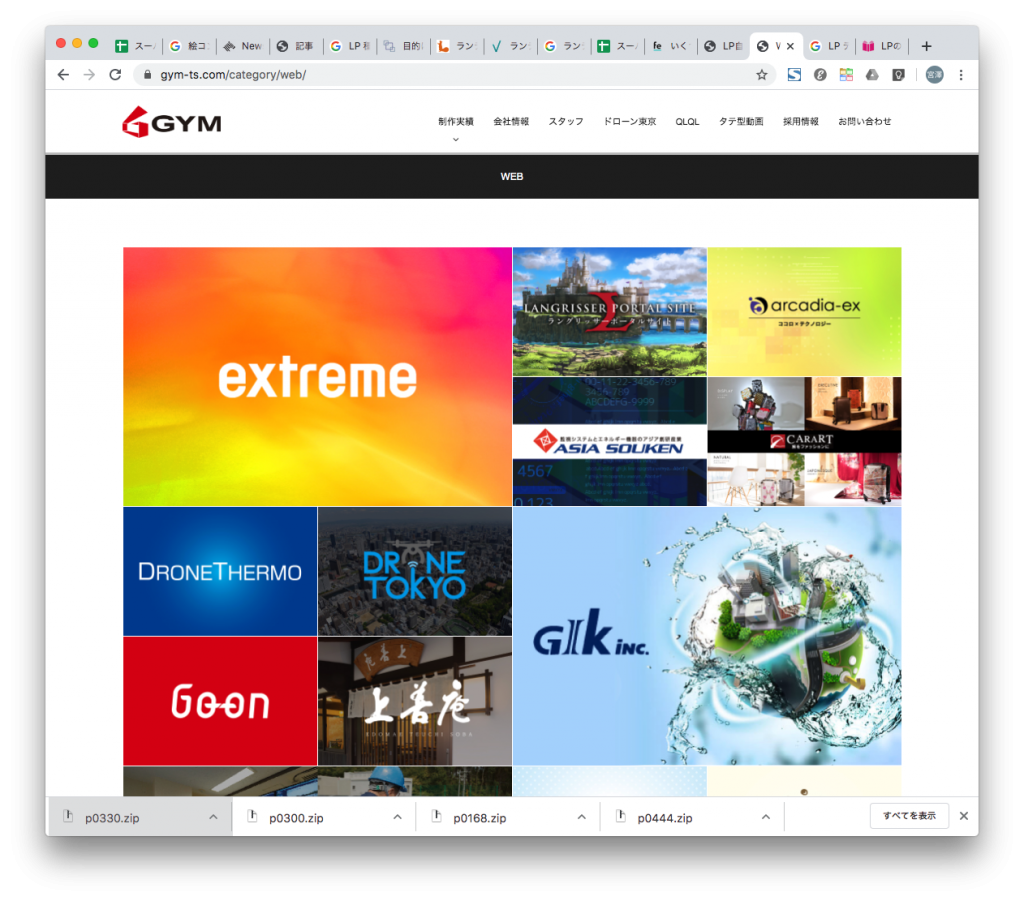Go forward with the forward arrow
1024x901 pixels.
pyautogui.click(x=89, y=75)
